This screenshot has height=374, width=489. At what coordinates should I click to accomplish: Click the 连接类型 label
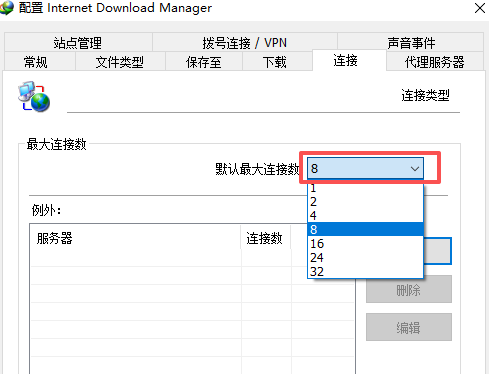(x=425, y=95)
